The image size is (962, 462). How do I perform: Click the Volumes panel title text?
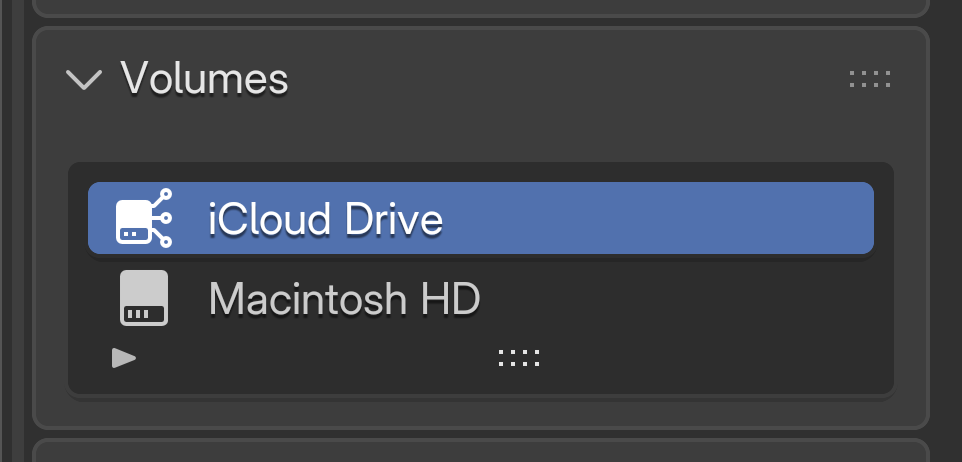[204, 78]
